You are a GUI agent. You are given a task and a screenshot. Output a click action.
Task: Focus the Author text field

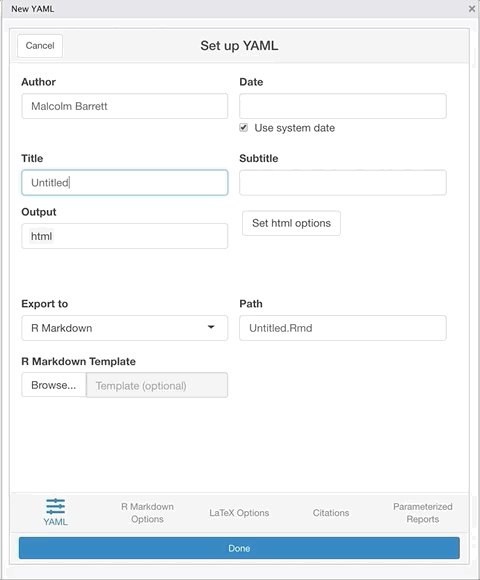click(x=125, y=106)
